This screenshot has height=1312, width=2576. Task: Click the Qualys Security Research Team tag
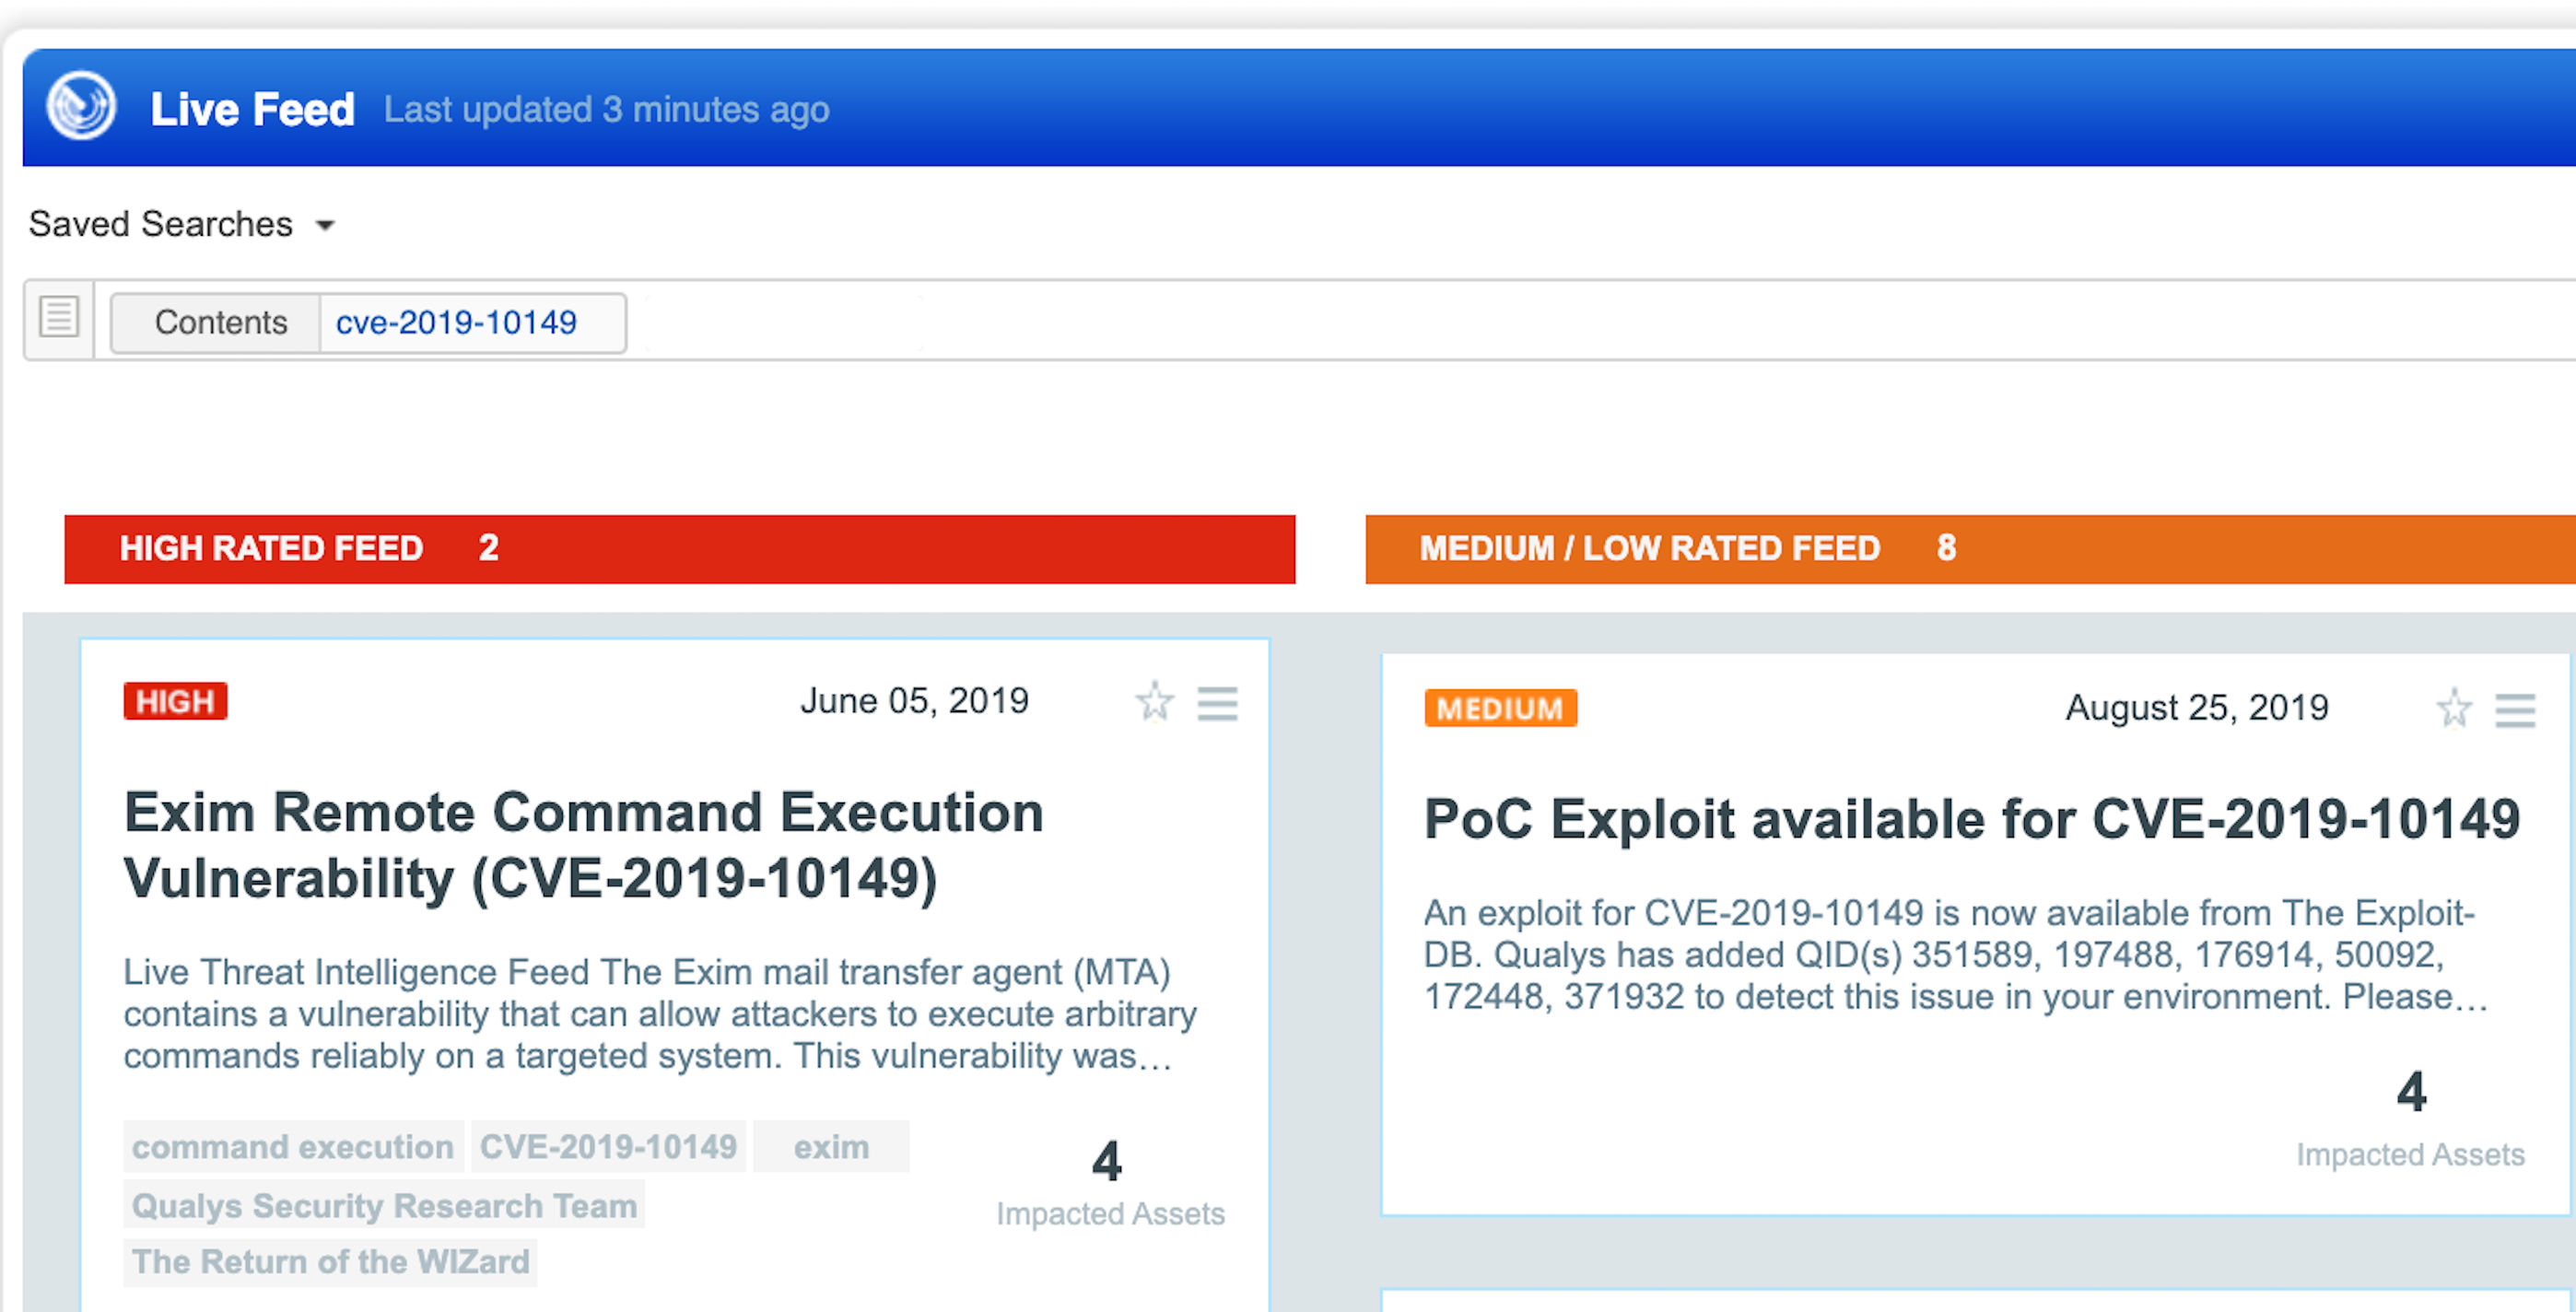(384, 1205)
